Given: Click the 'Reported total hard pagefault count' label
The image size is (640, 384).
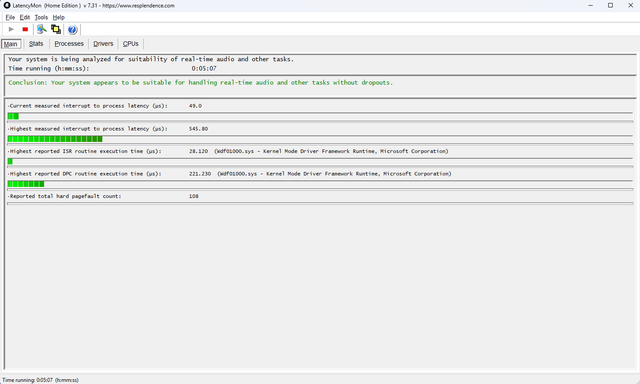Looking at the screenshot, I should click(x=65, y=196).
